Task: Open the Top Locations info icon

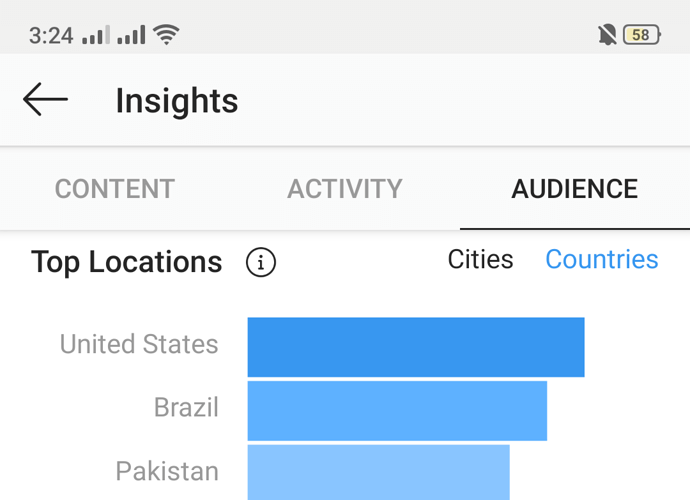Action: [261, 263]
